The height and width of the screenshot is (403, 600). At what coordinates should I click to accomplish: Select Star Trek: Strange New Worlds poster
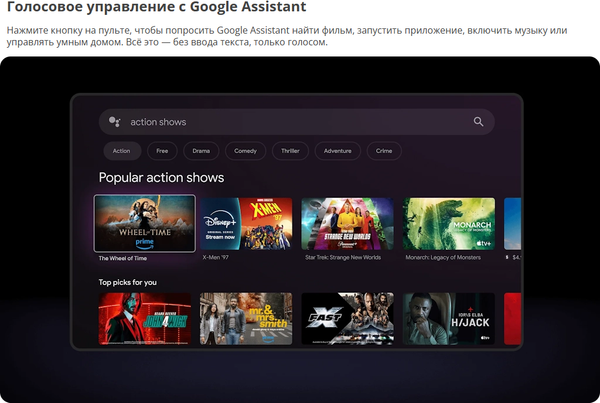(x=347, y=223)
